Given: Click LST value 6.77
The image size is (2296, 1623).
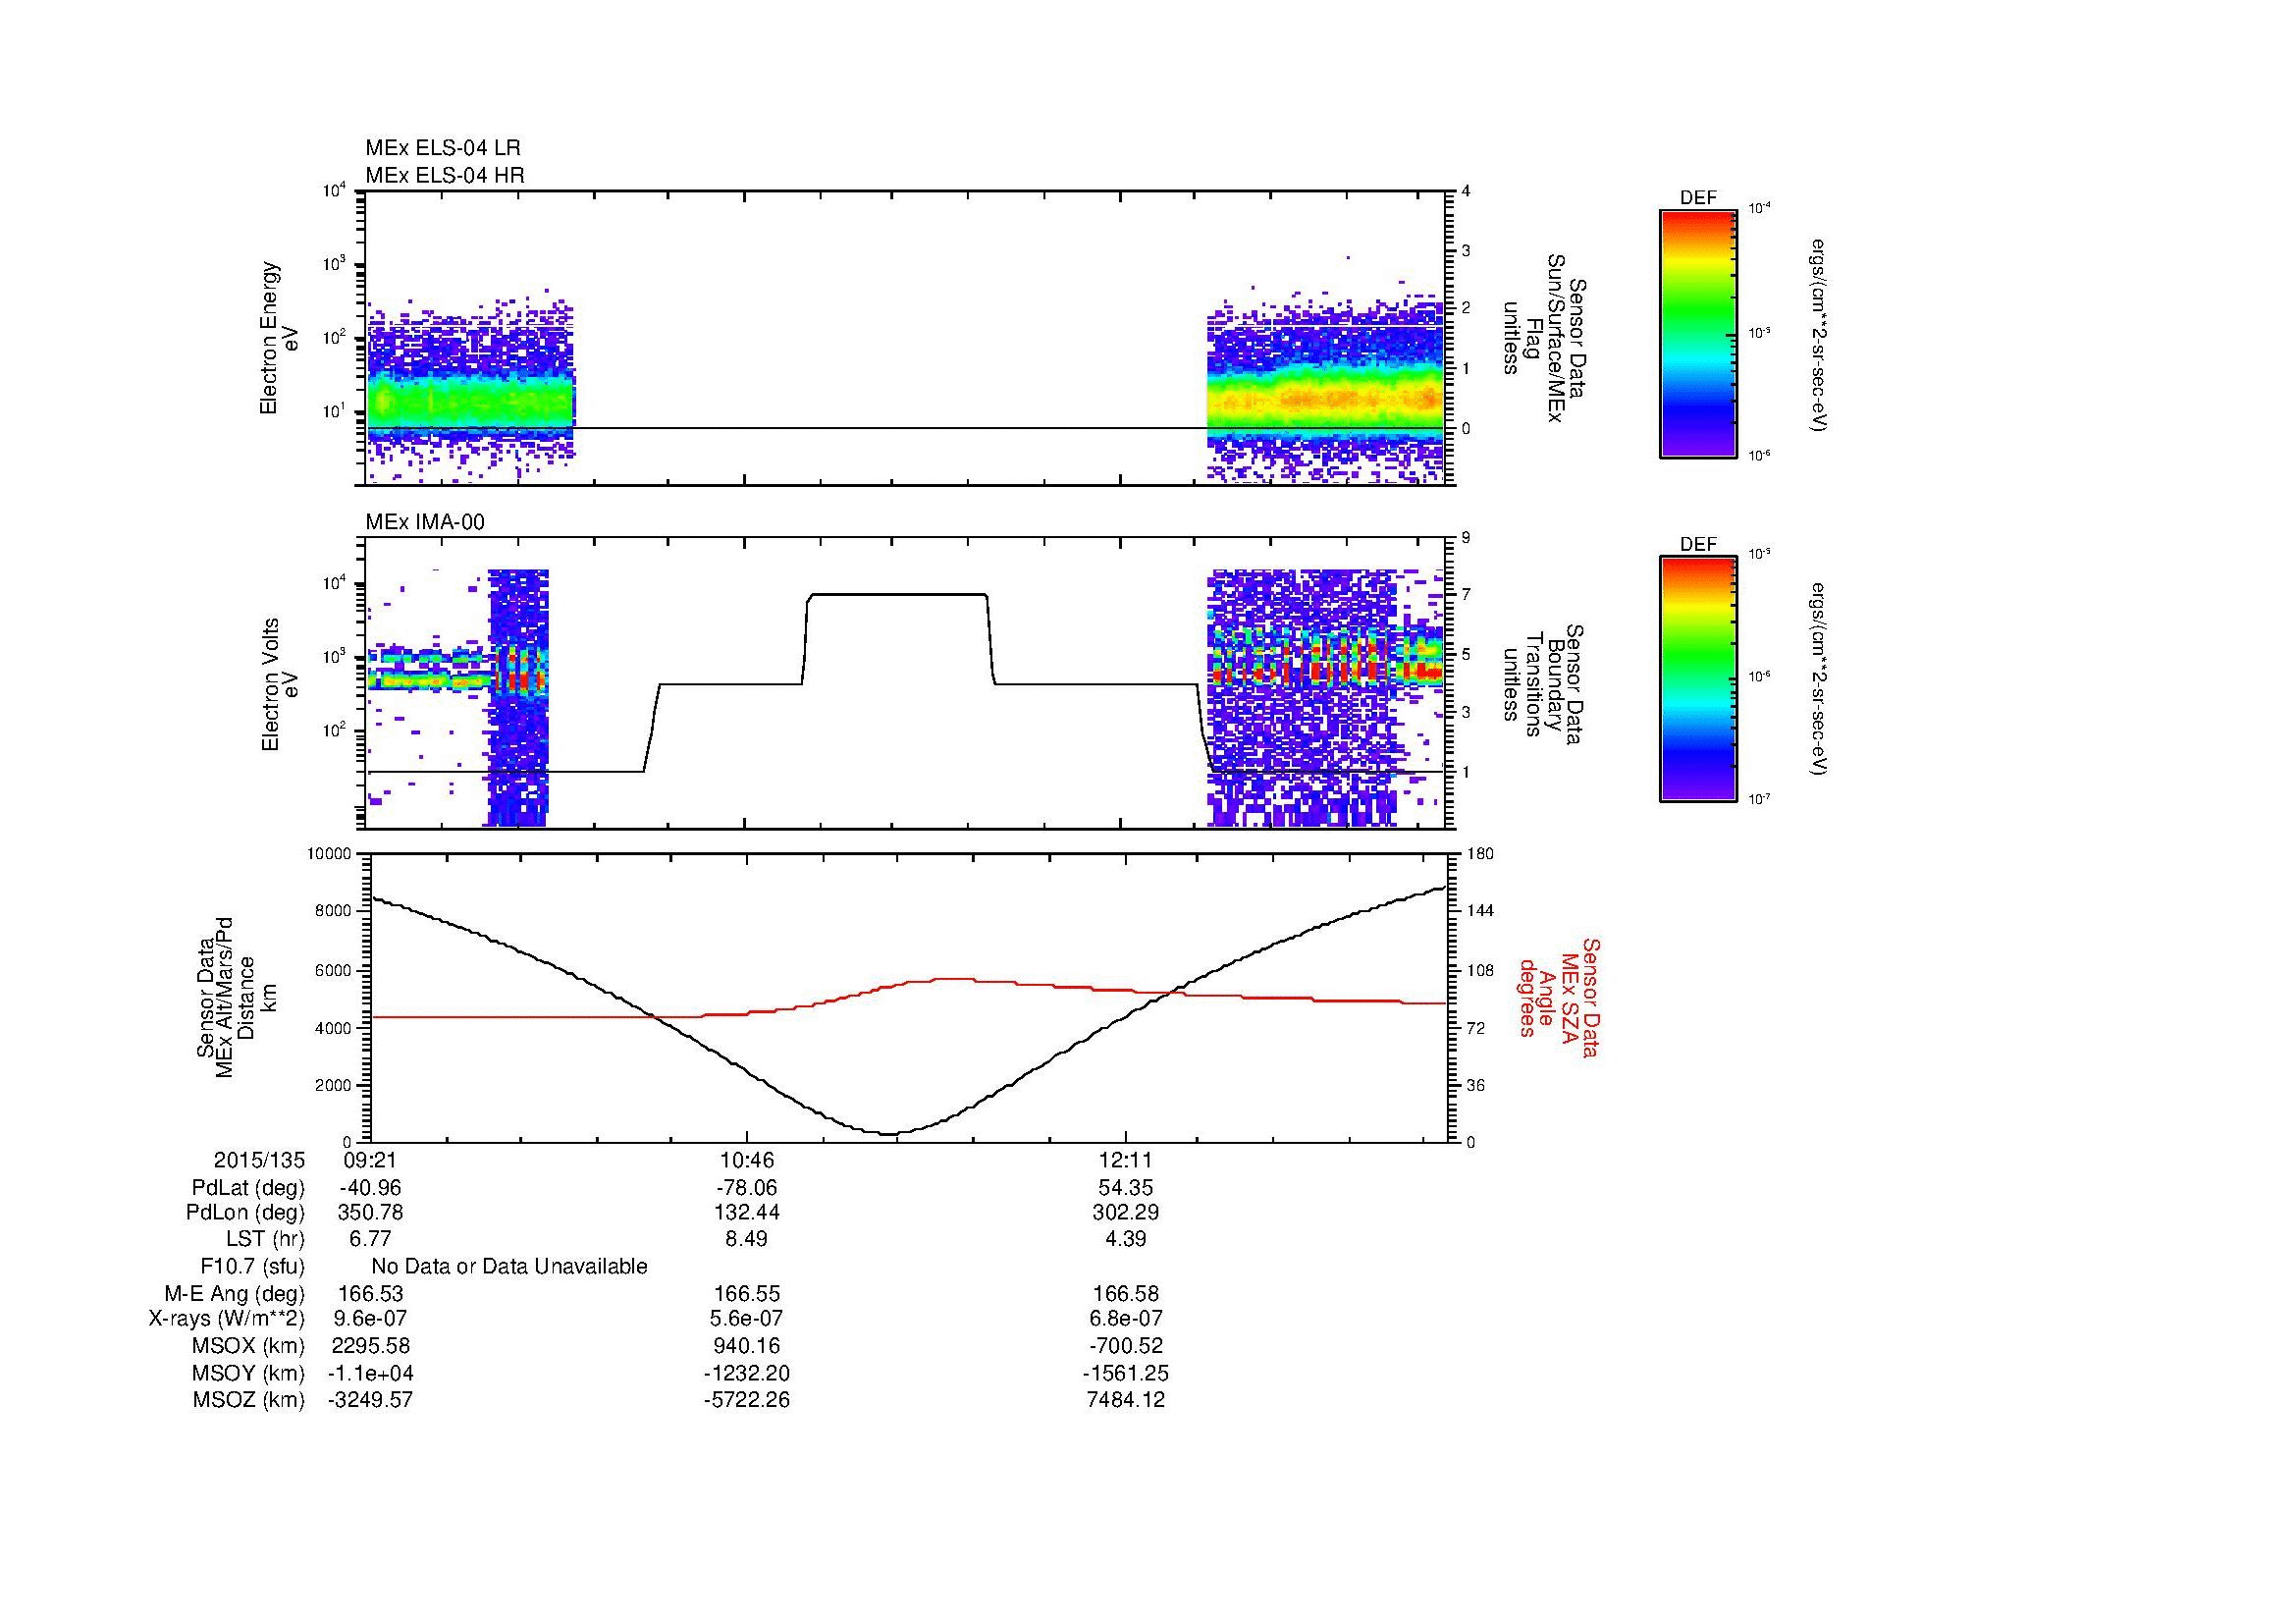Looking at the screenshot, I should (x=370, y=1239).
